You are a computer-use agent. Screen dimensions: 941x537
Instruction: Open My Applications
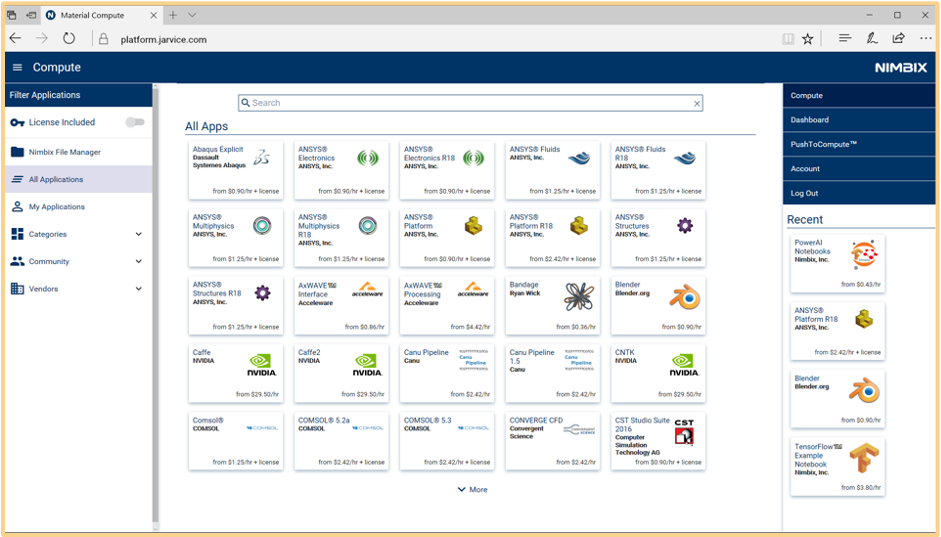[x=79, y=207]
